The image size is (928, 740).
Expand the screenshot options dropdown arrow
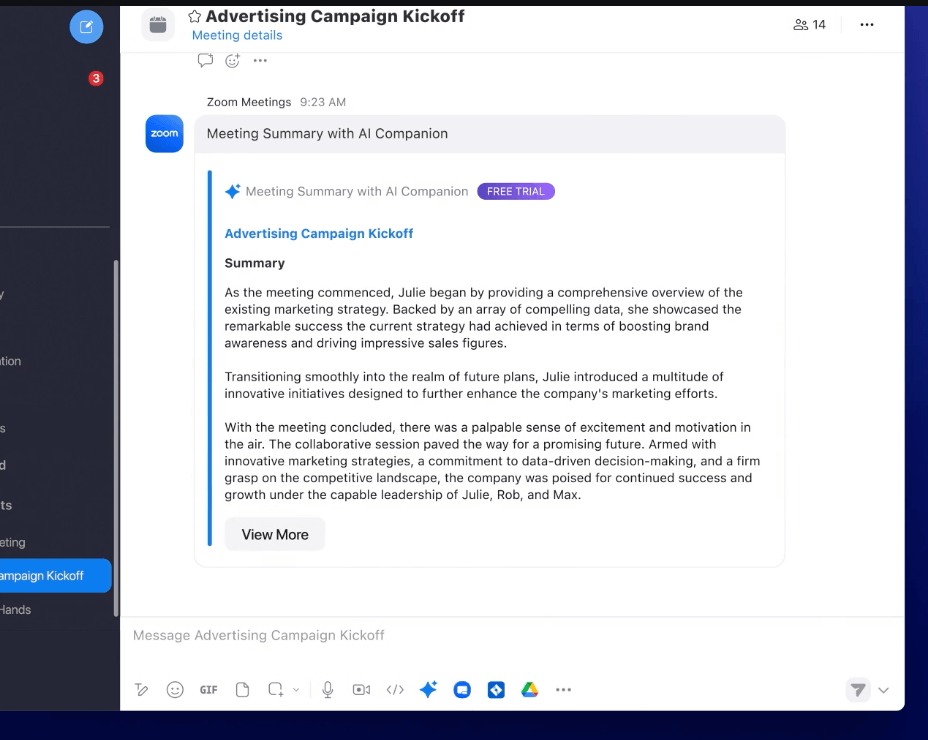coord(296,690)
